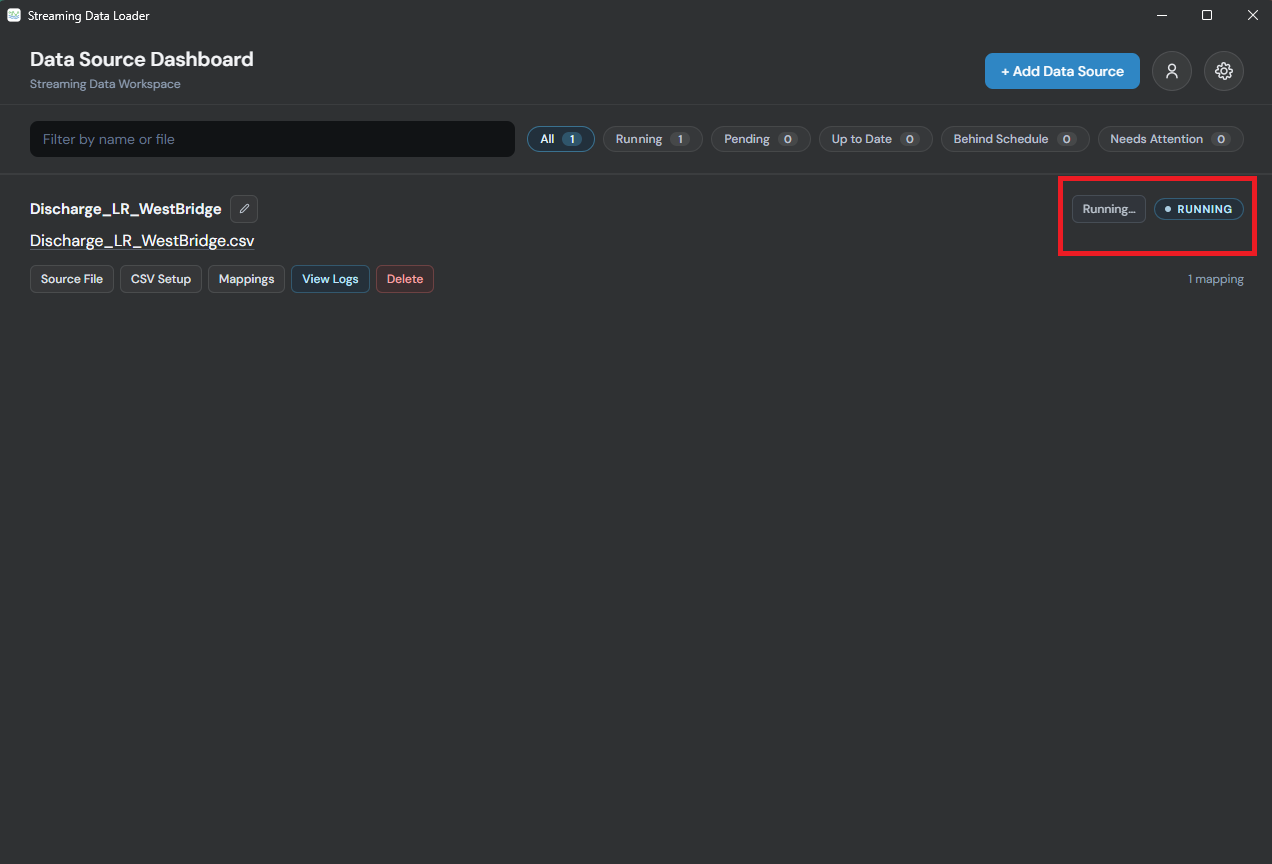Delete the Discharge_LR_WestBridge data source
1272x864 pixels.
[405, 279]
